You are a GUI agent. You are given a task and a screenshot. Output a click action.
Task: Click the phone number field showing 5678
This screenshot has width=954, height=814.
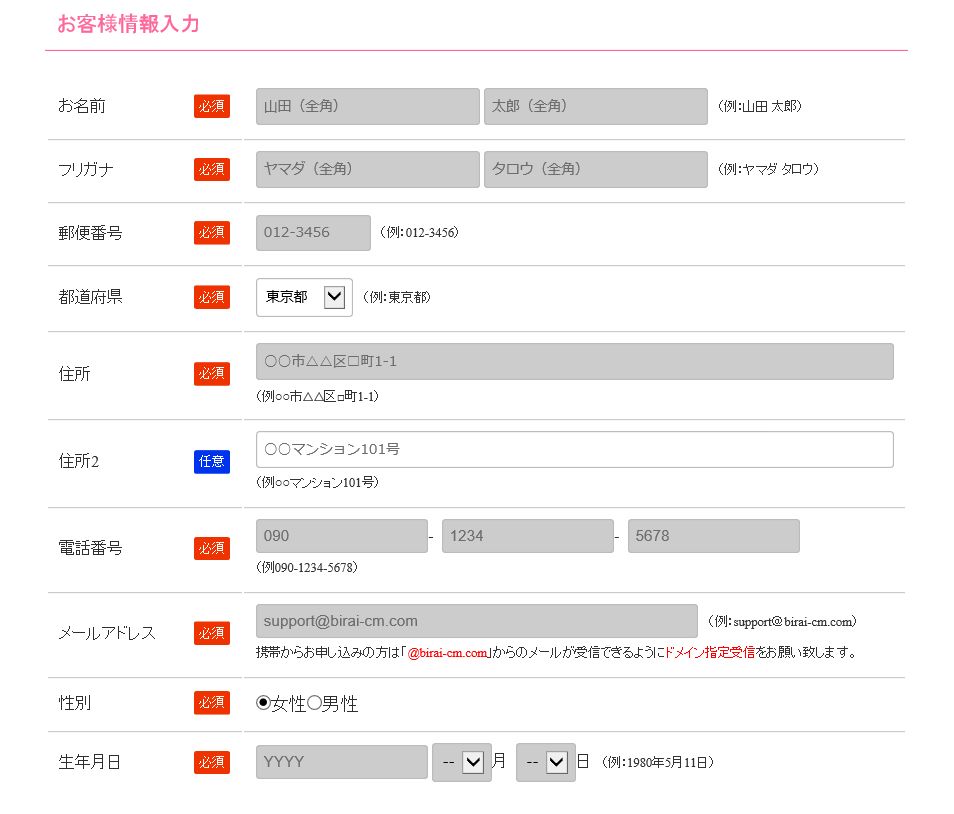714,536
